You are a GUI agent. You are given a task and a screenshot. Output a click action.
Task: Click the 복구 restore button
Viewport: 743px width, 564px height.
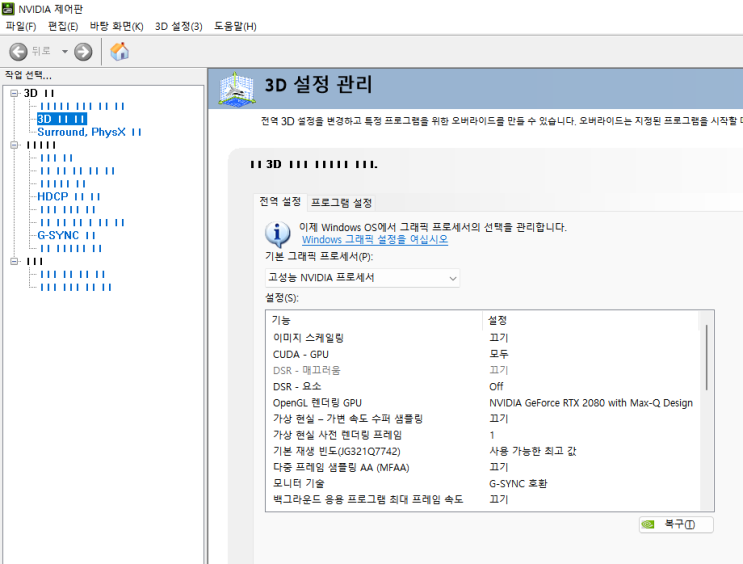[676, 524]
